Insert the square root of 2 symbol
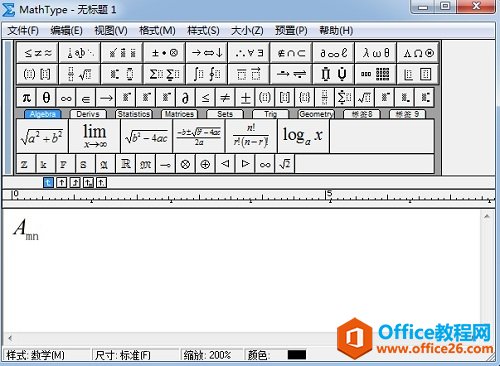Viewport: 500px width, 366px height. 285,164
